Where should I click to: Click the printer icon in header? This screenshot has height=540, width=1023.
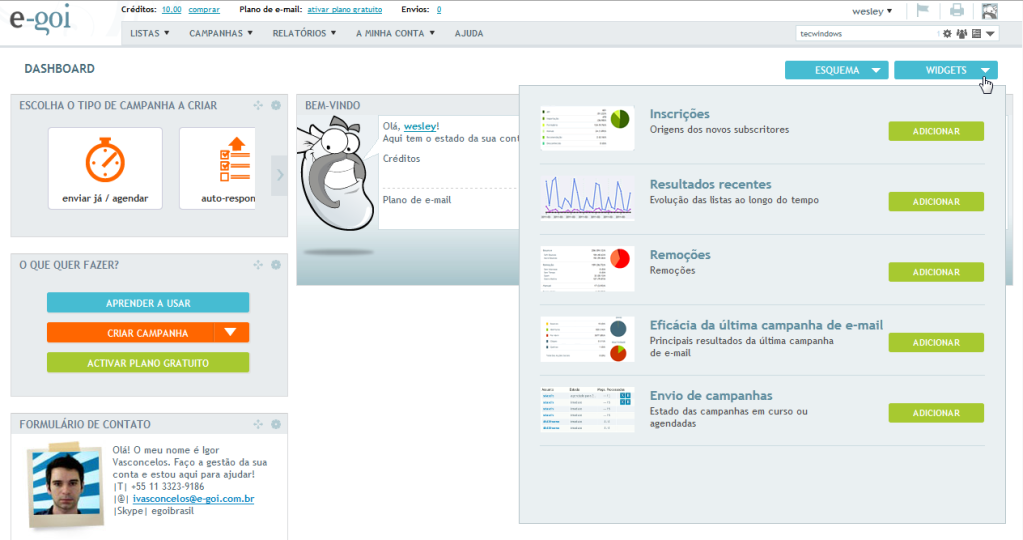tap(957, 11)
